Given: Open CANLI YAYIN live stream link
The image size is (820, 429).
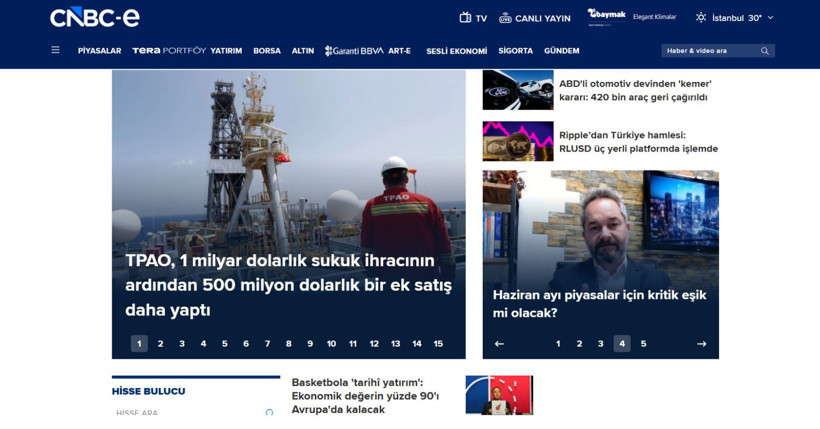Looking at the screenshot, I should tap(543, 18).
